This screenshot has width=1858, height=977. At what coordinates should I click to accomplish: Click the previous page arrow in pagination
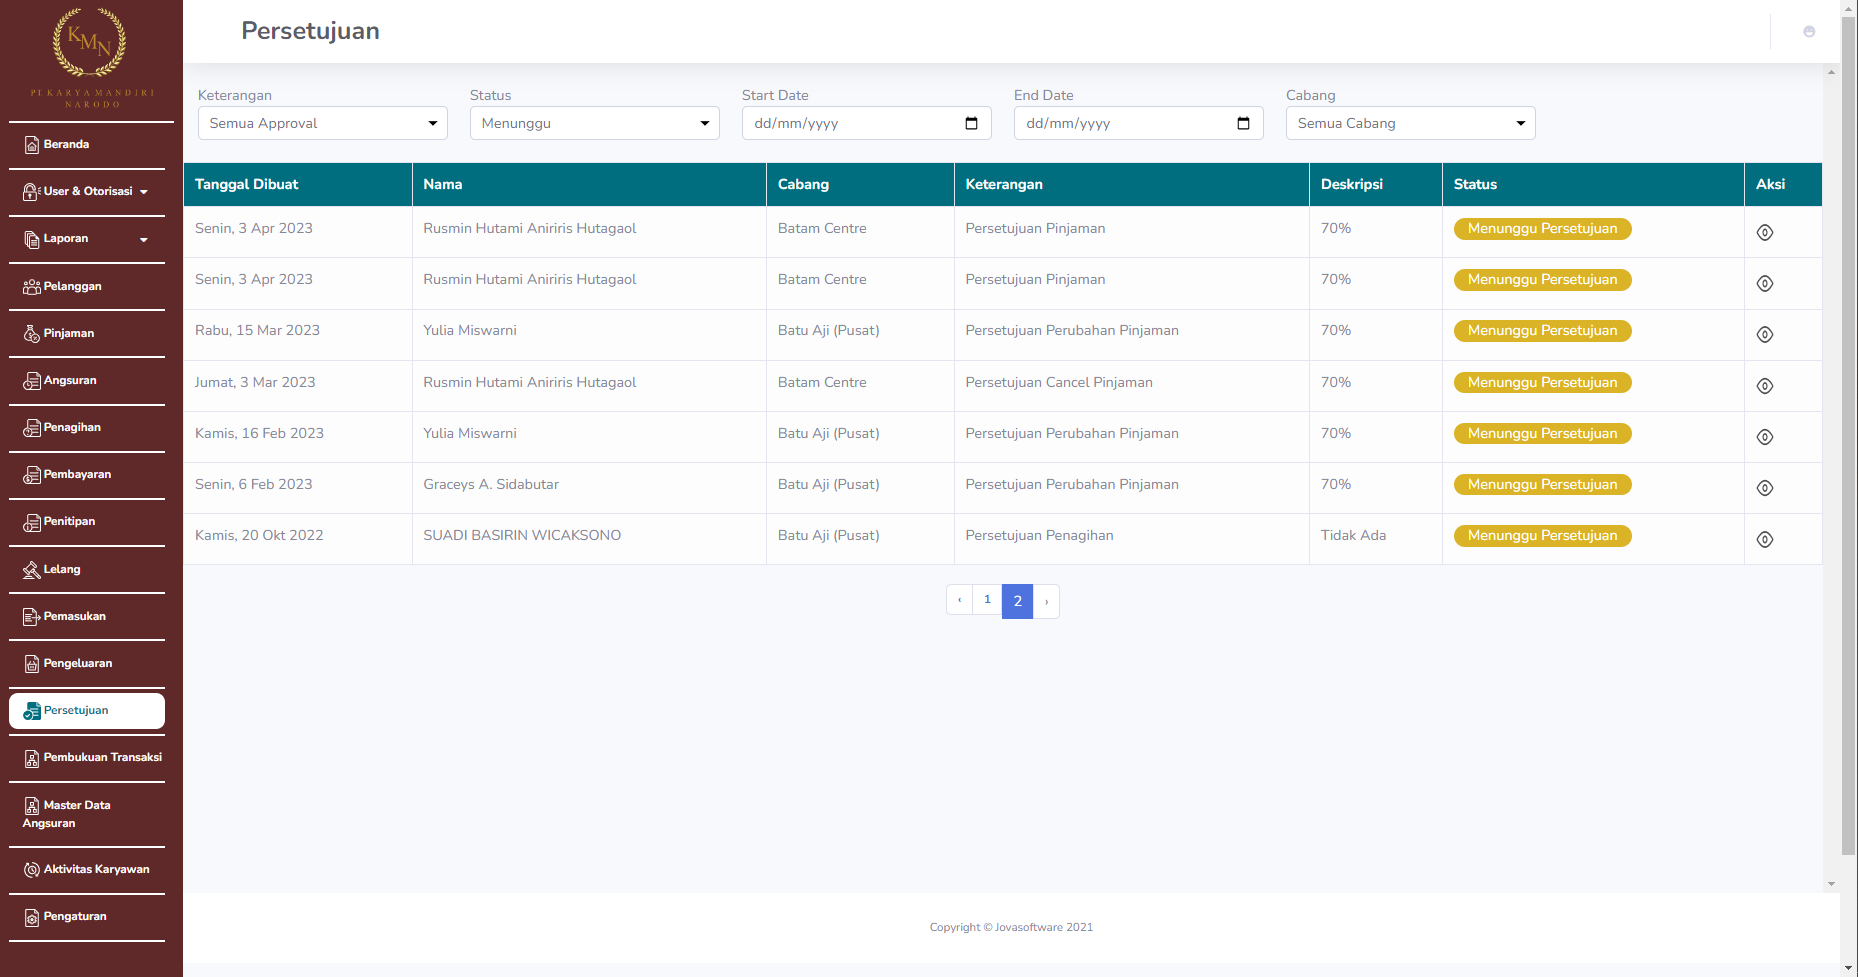(959, 600)
